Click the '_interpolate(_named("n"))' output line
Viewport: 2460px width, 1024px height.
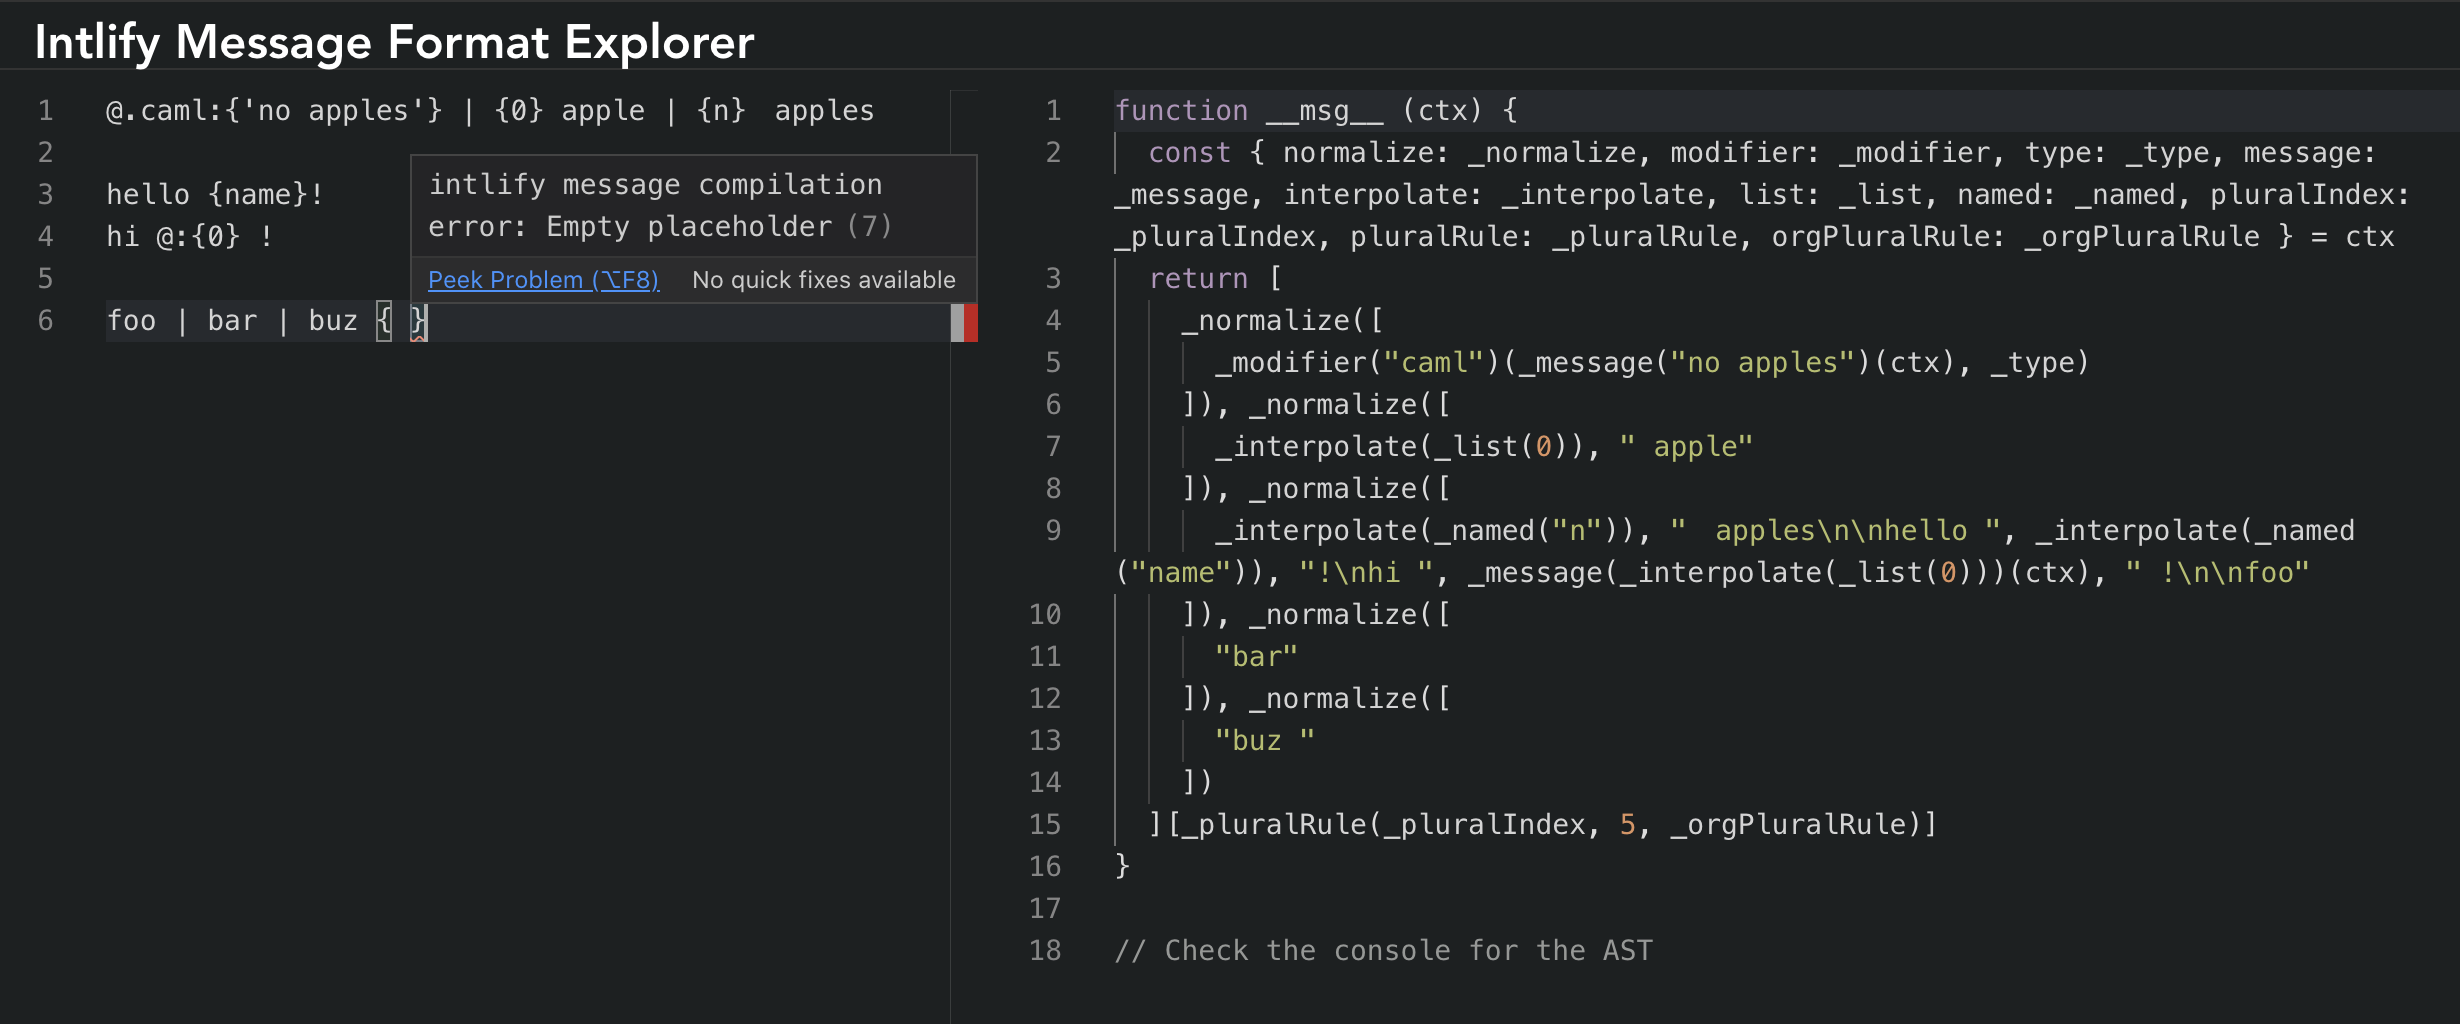click(x=1785, y=530)
